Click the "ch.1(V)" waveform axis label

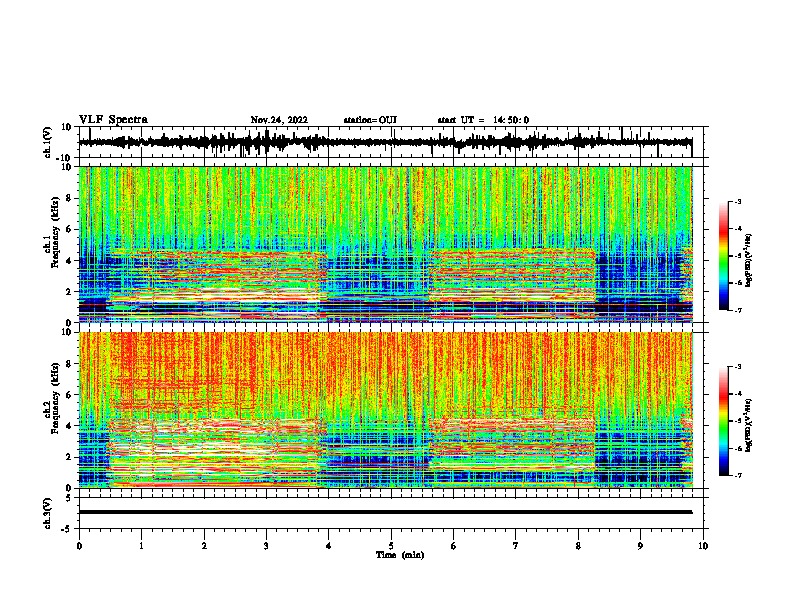[x=48, y=142]
